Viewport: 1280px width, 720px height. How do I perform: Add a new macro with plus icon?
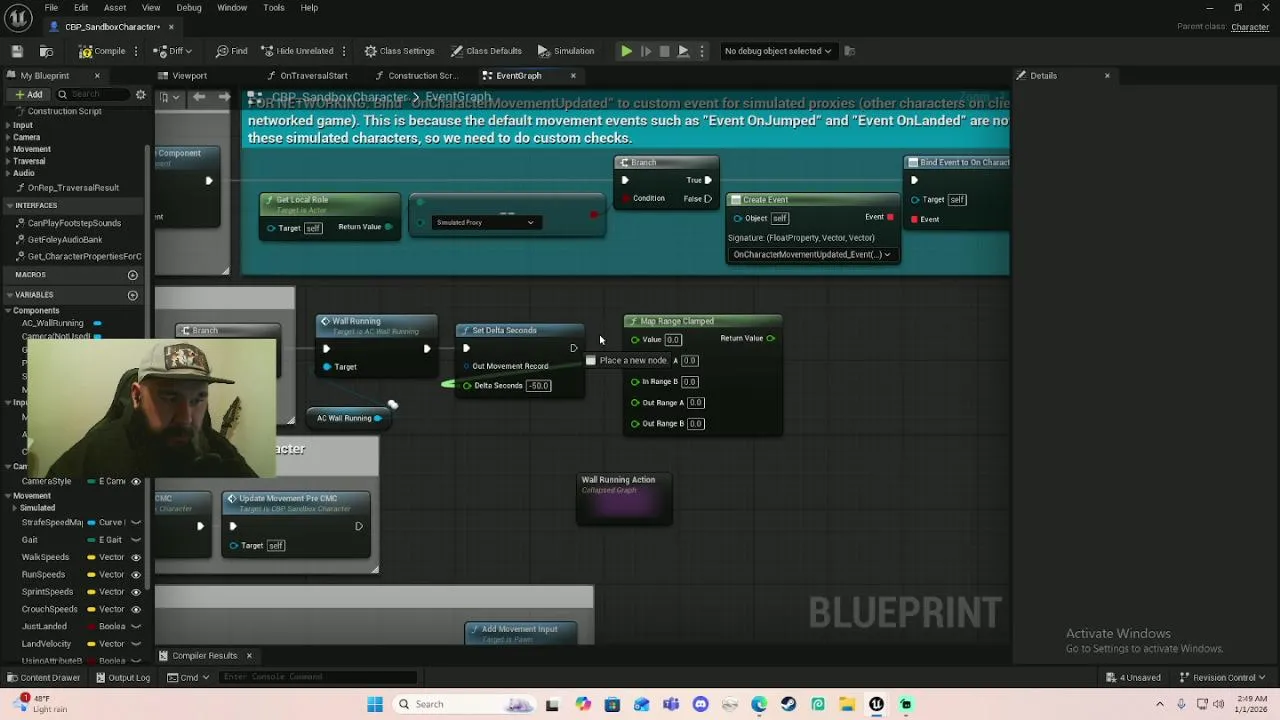coord(132,275)
